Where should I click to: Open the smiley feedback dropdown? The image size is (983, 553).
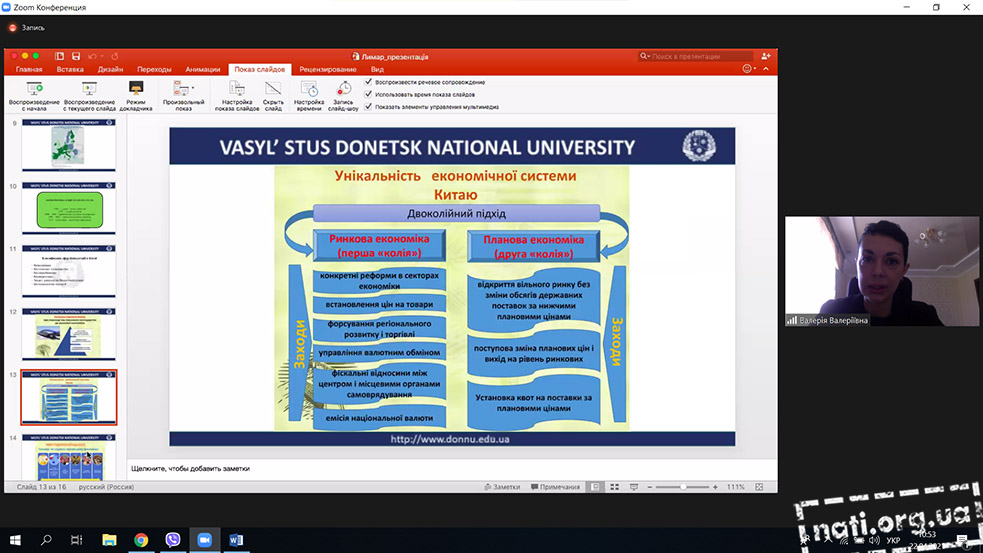[x=749, y=69]
